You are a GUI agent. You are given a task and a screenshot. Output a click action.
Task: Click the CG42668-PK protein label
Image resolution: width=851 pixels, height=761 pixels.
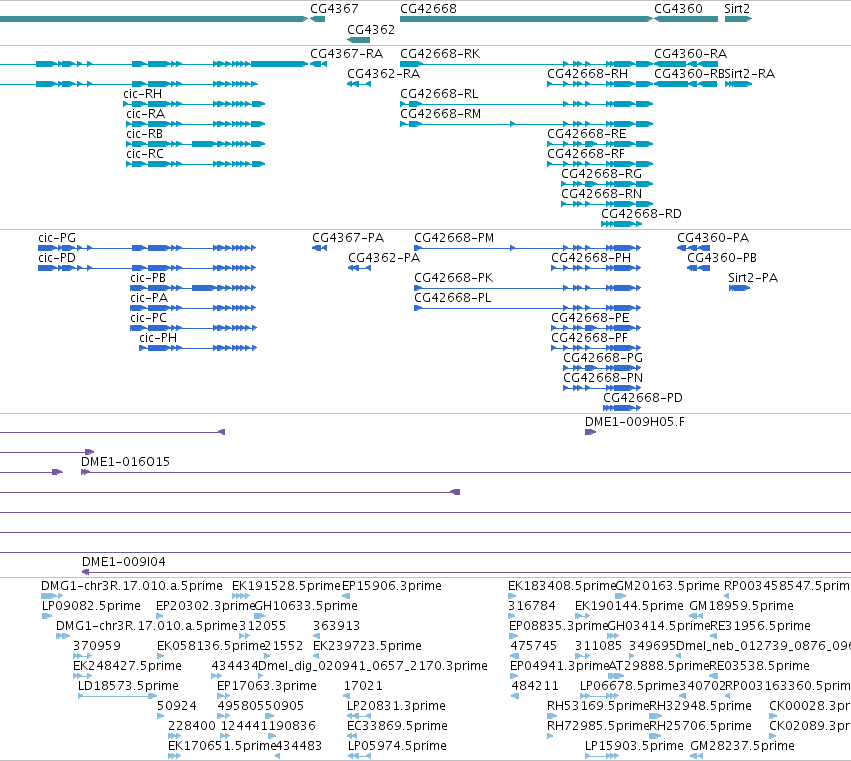click(x=454, y=278)
